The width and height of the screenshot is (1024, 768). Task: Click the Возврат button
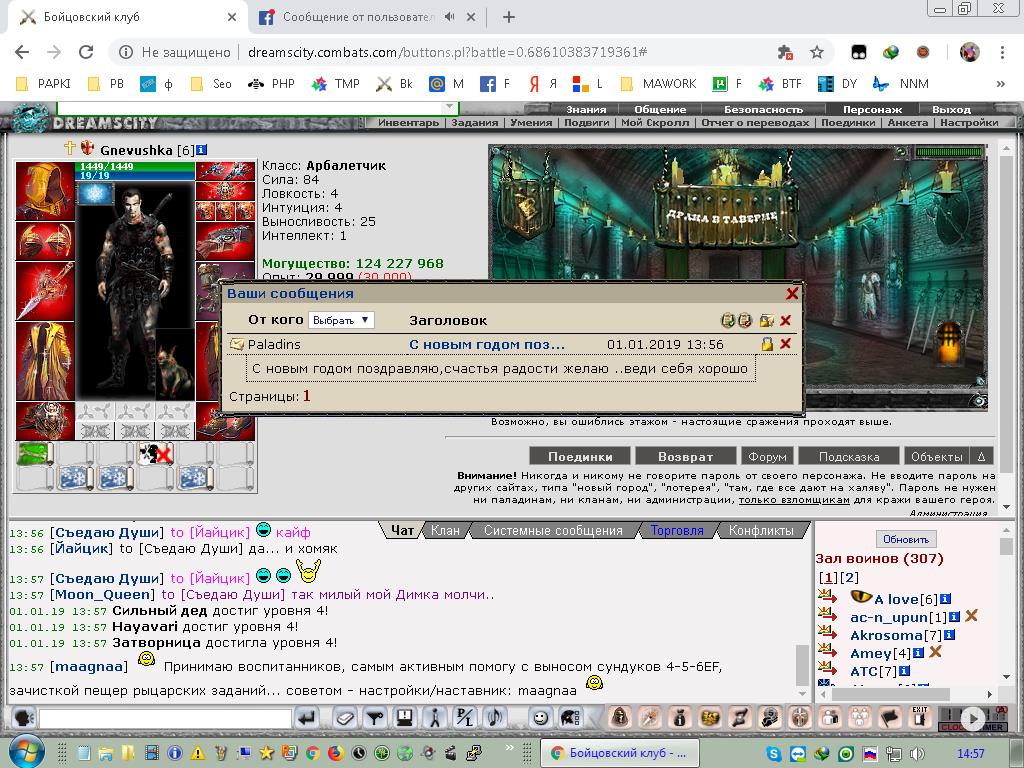click(x=685, y=456)
